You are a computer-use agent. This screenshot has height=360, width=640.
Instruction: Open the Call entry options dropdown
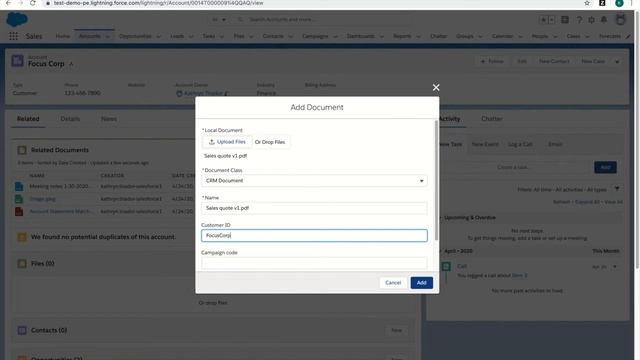(x=615, y=267)
